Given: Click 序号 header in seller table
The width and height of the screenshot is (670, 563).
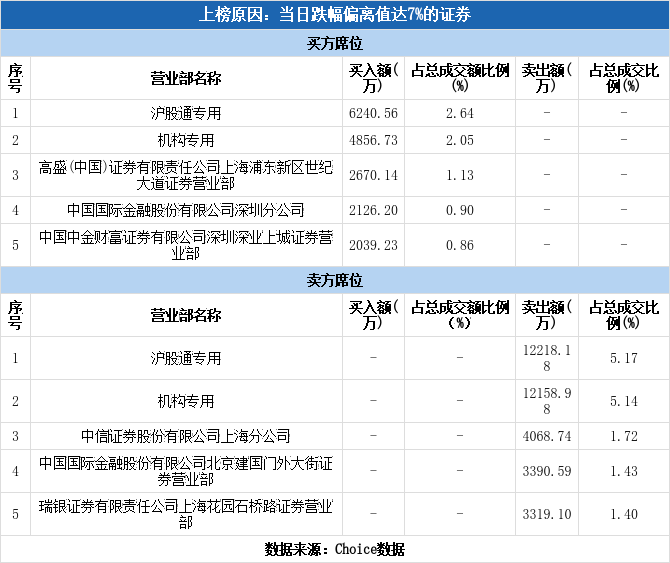Looking at the screenshot, I should (15, 315).
